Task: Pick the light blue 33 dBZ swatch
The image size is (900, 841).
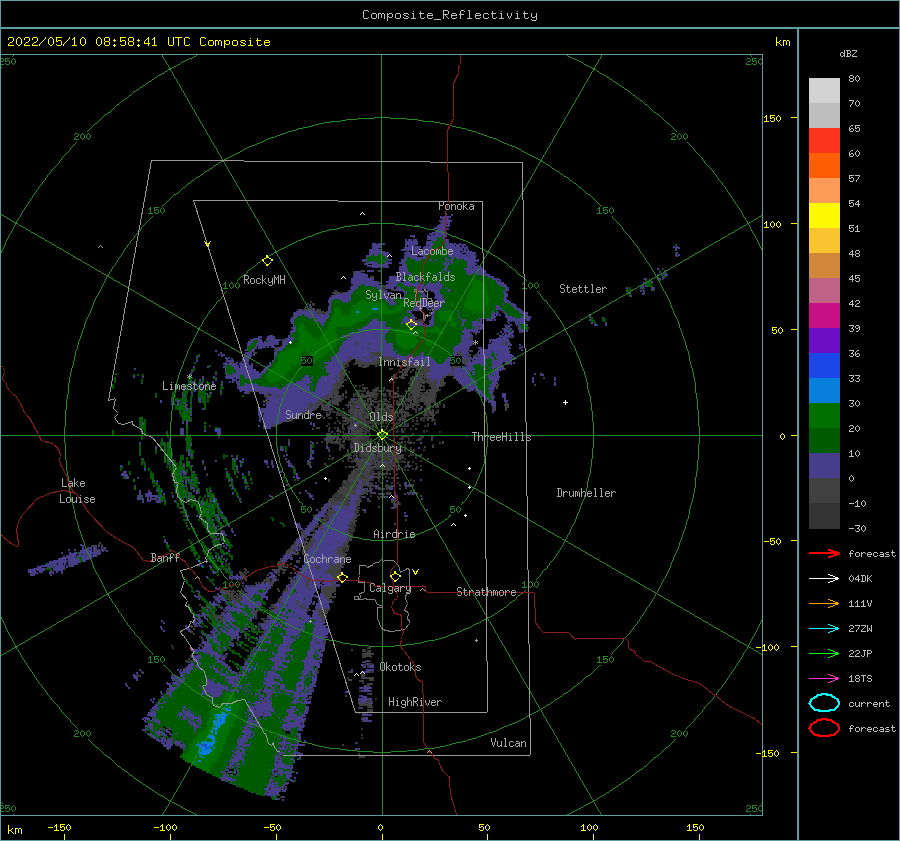Action: (824, 390)
